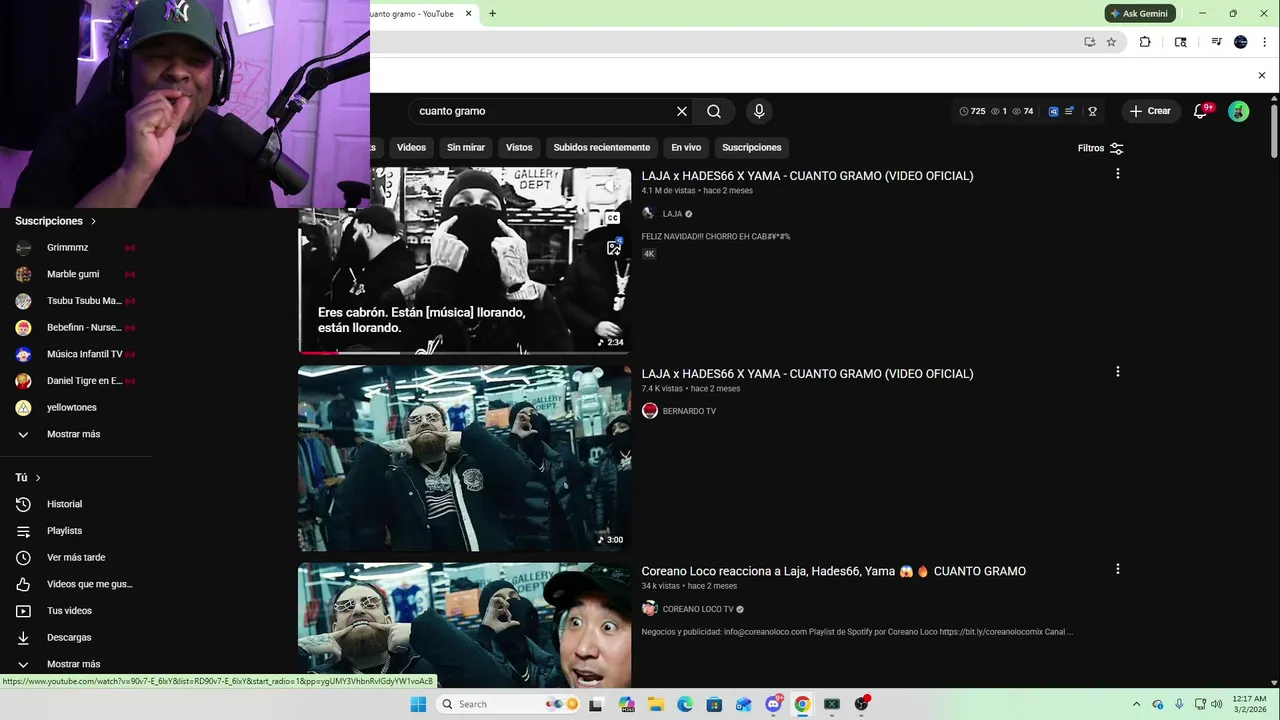Dismiss the bar below the address bar
Image resolution: width=1280 pixels, height=720 pixels.
(x=1261, y=75)
